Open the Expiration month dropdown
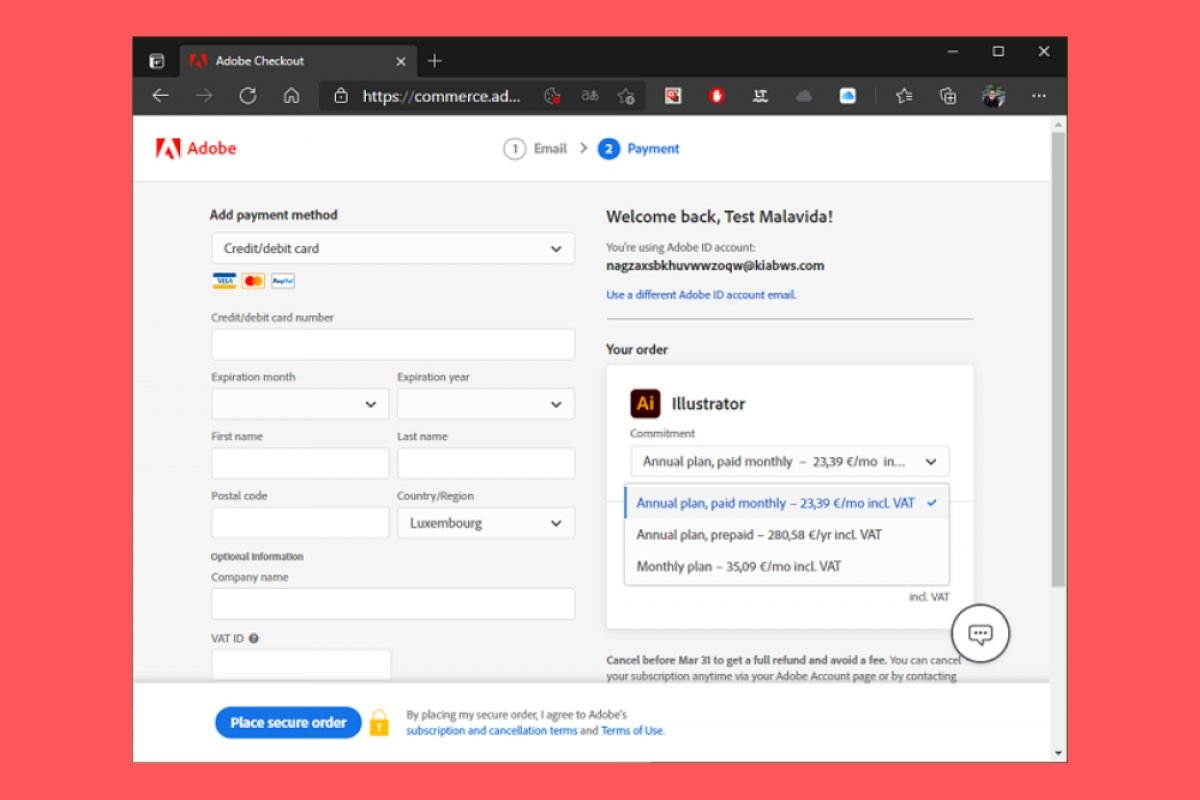Screen dimensions: 1200x800 tap(300, 404)
